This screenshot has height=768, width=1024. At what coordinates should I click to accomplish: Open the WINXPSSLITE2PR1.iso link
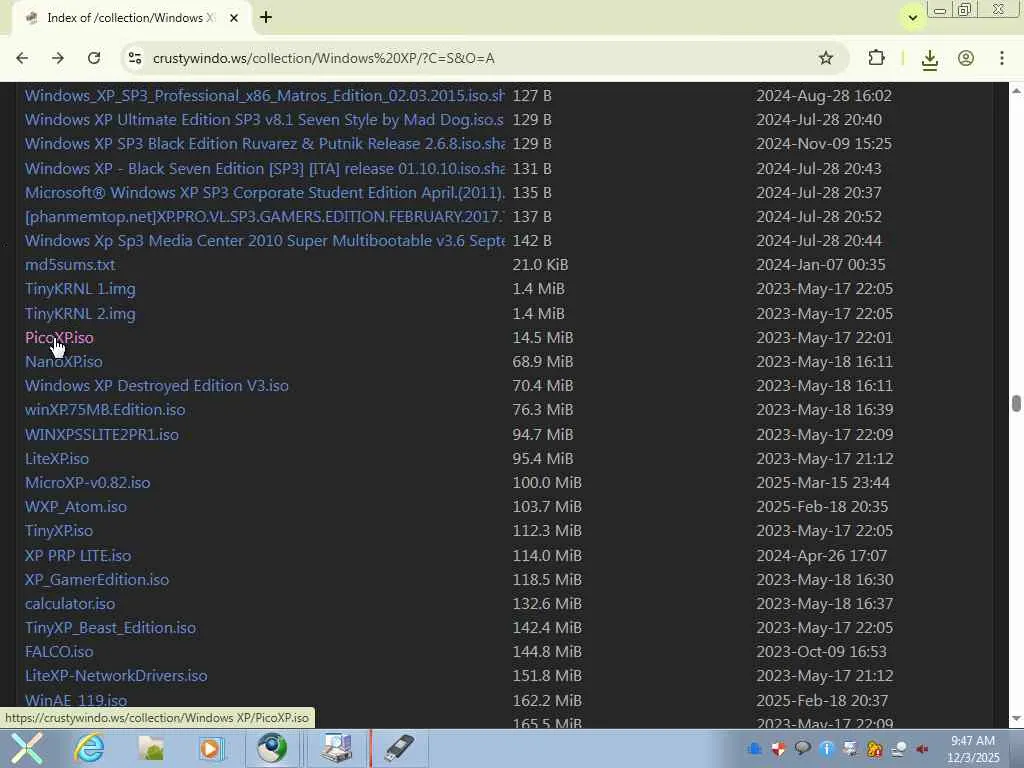pos(102,435)
